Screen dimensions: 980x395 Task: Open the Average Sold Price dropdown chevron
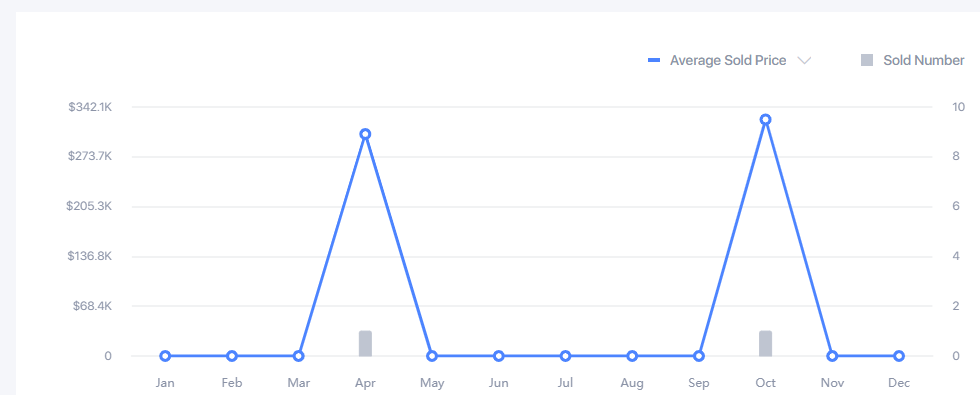pos(804,61)
